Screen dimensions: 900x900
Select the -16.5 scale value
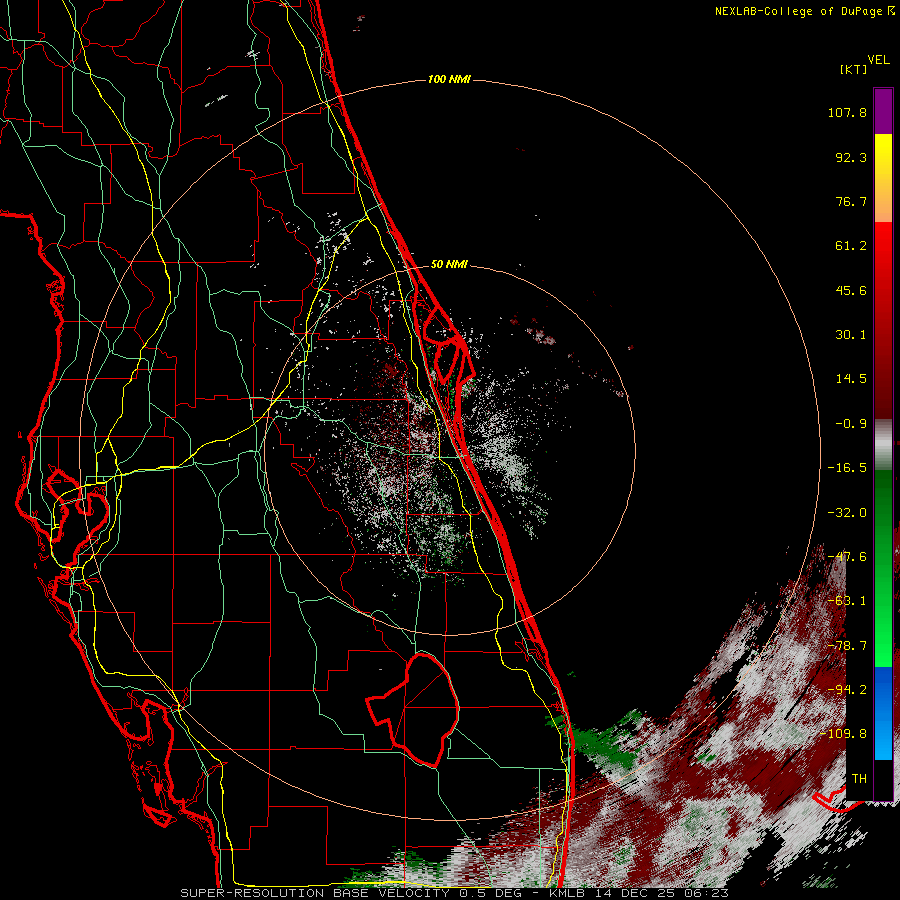(x=847, y=468)
